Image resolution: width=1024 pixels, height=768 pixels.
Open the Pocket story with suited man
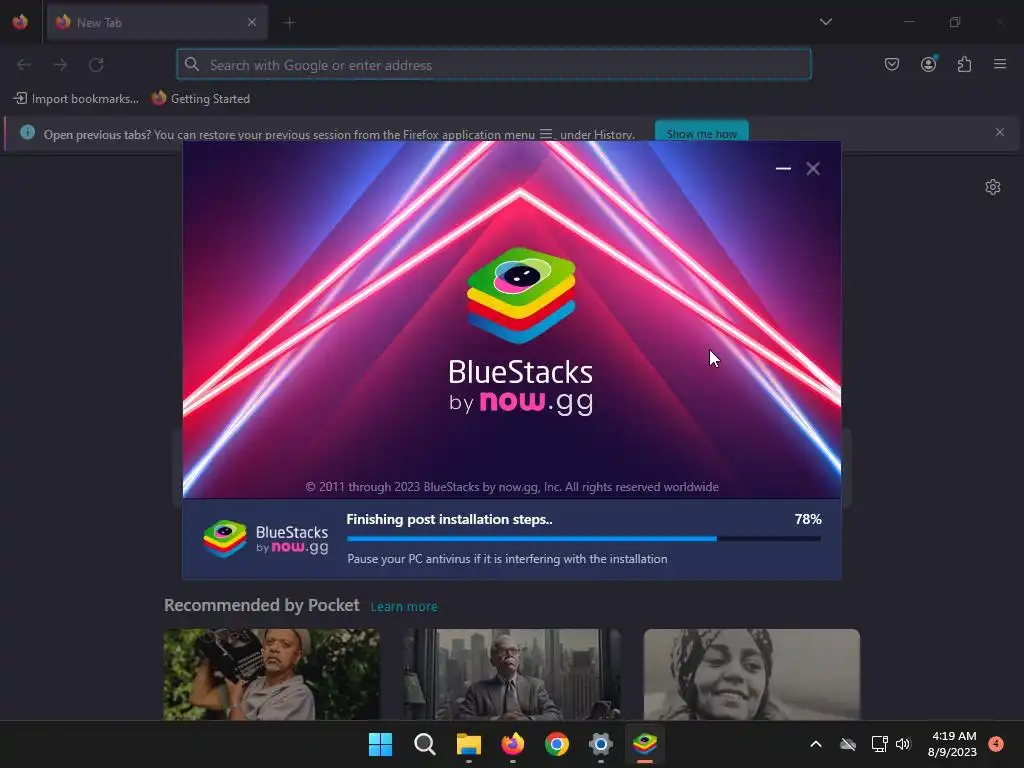point(512,675)
